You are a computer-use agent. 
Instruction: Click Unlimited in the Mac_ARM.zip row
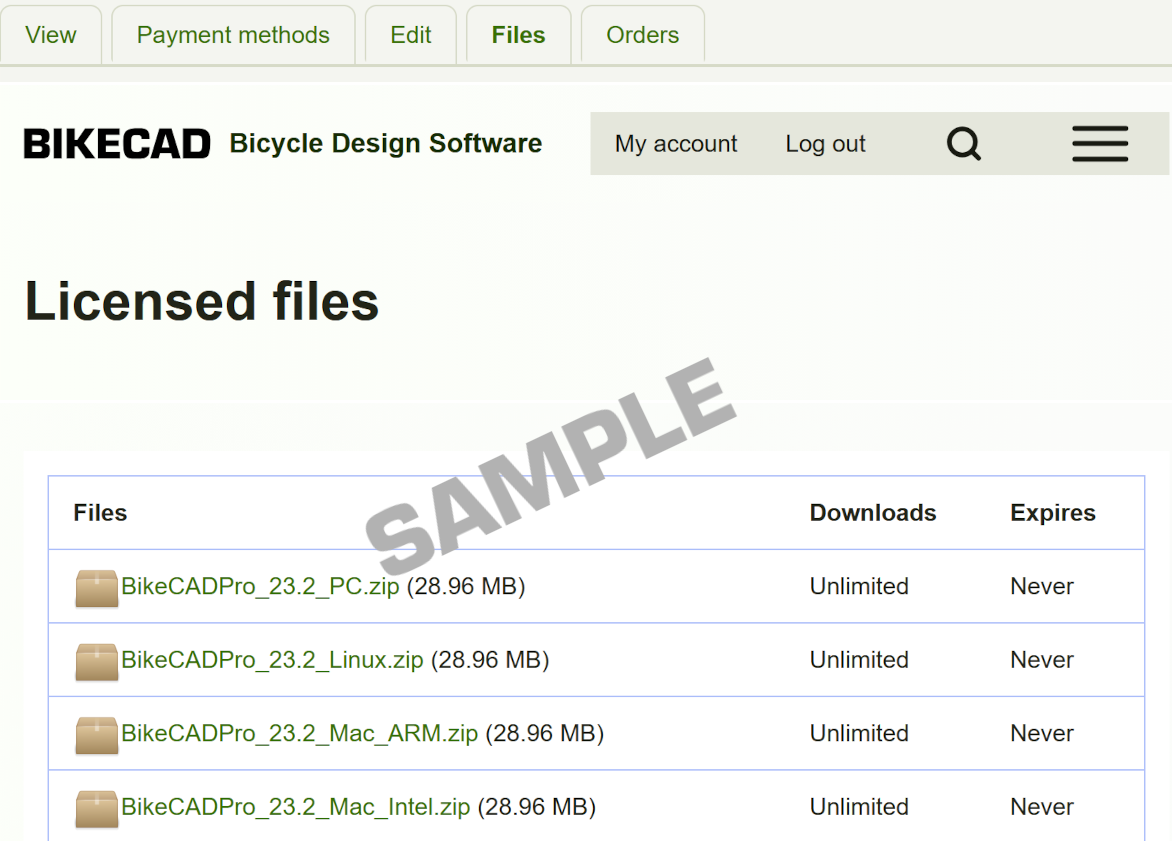pyautogui.click(x=860, y=733)
